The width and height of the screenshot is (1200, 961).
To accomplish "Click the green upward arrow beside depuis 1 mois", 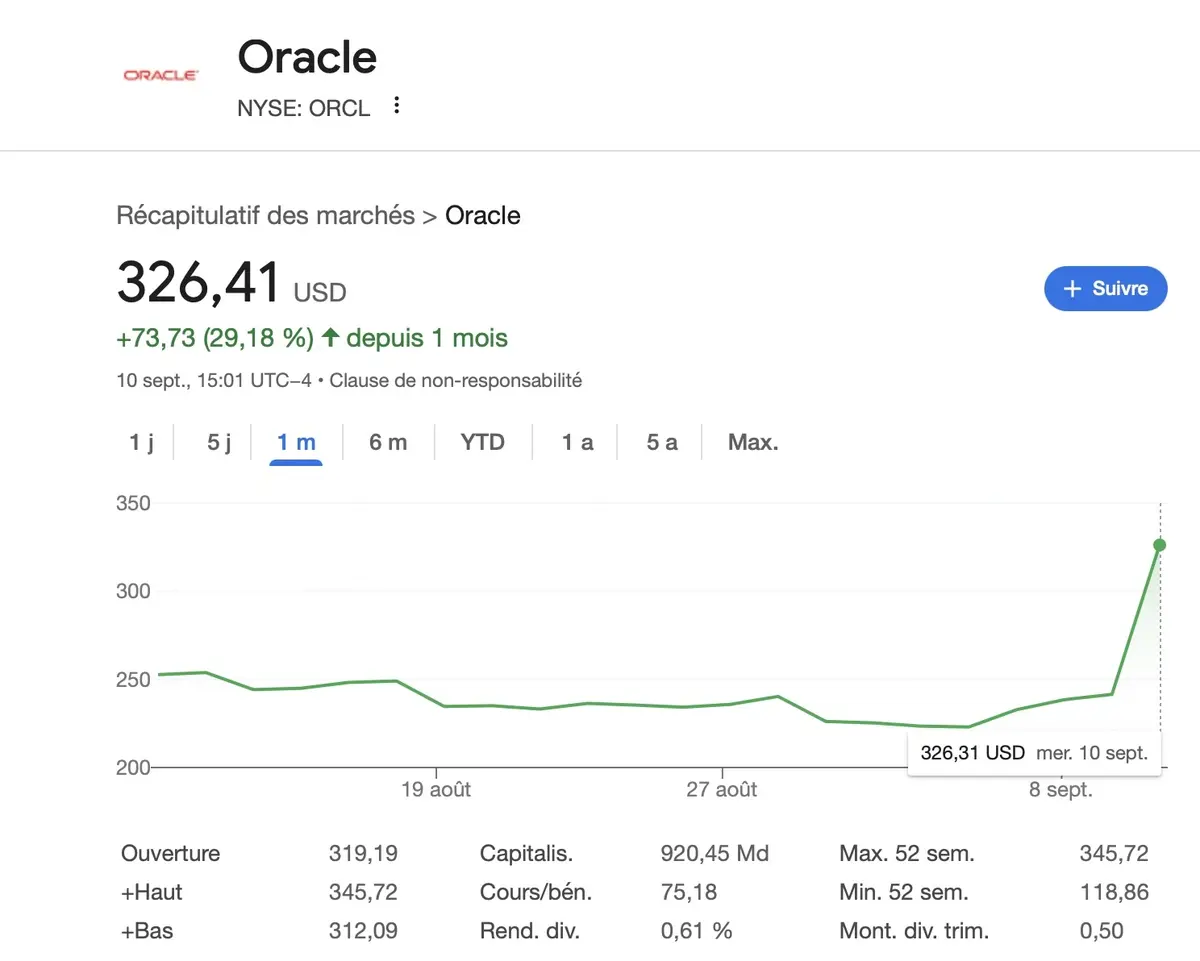I will pos(330,338).
